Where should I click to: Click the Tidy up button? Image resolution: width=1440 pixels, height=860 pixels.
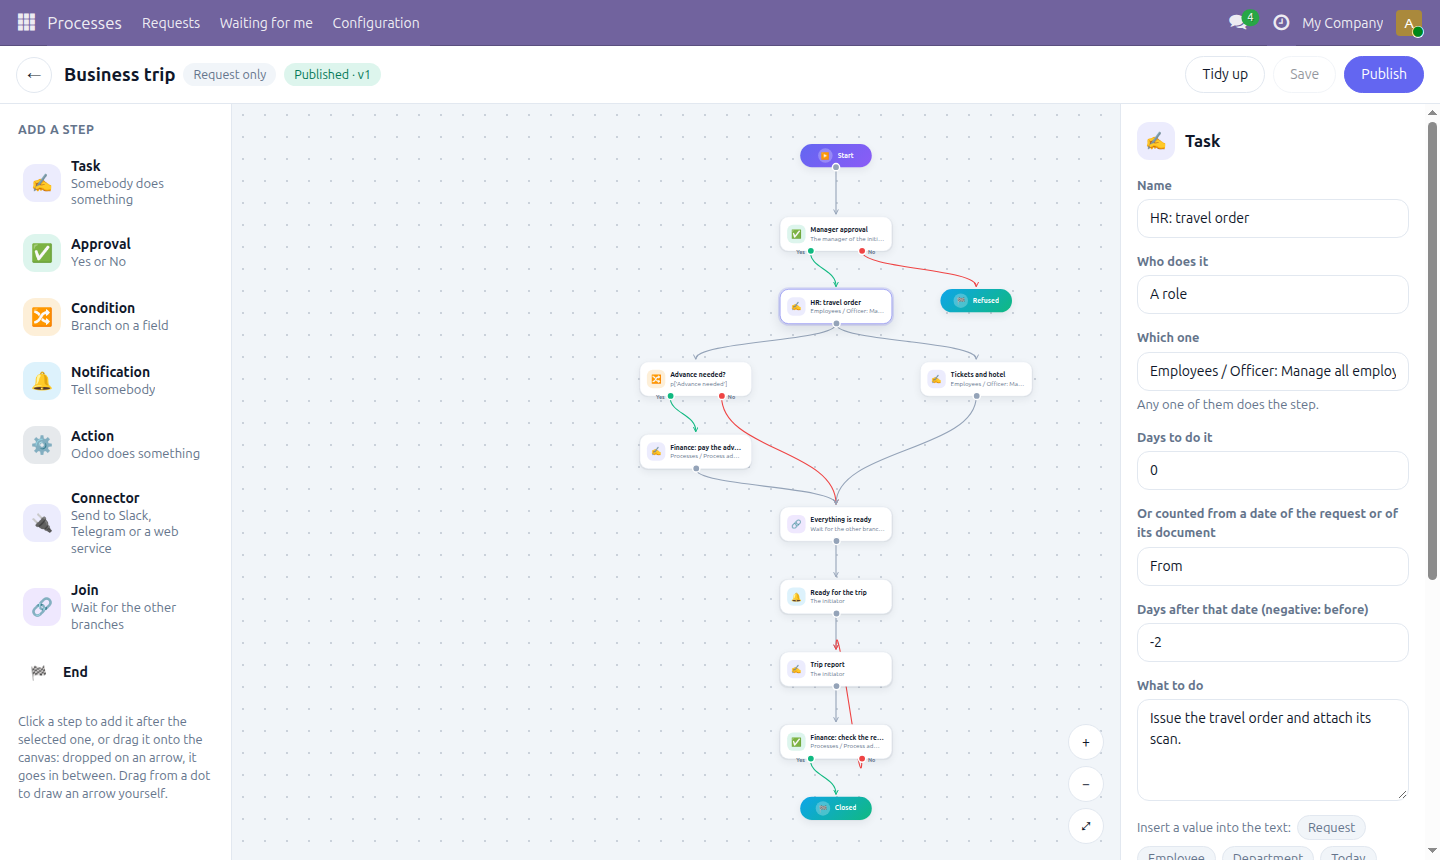tap(1225, 74)
